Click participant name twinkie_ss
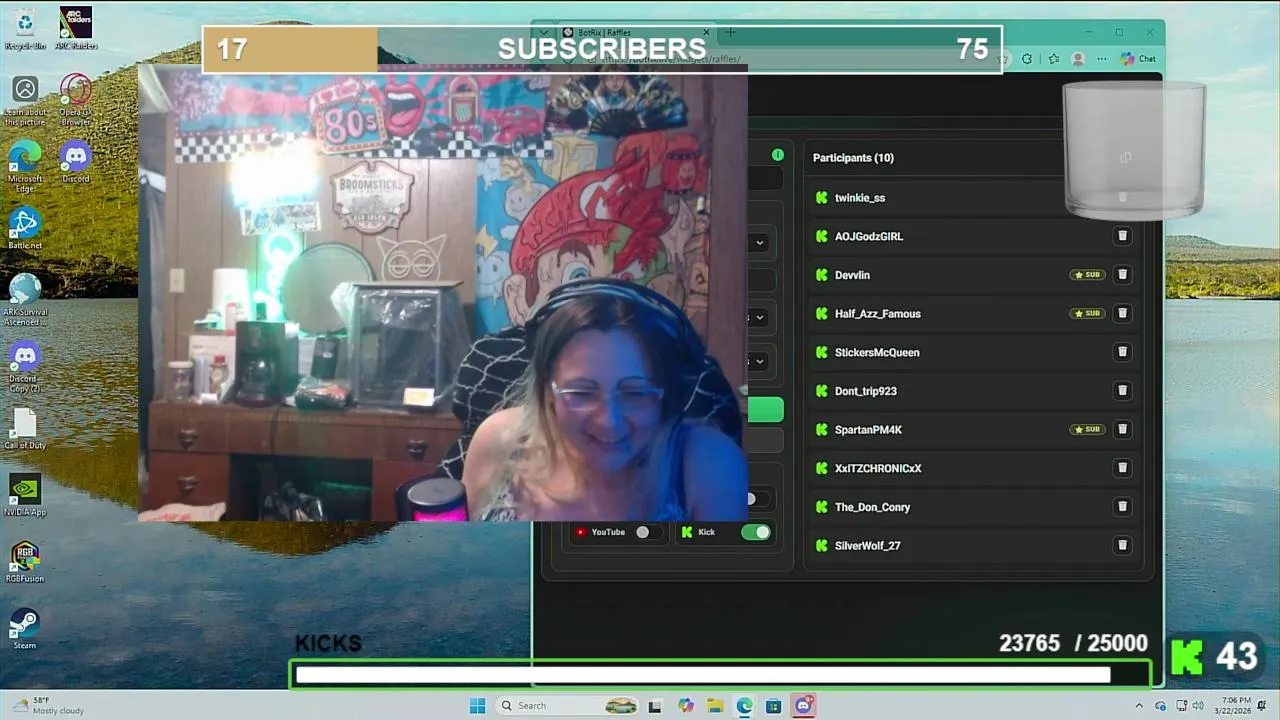The image size is (1280, 720). 860,198
